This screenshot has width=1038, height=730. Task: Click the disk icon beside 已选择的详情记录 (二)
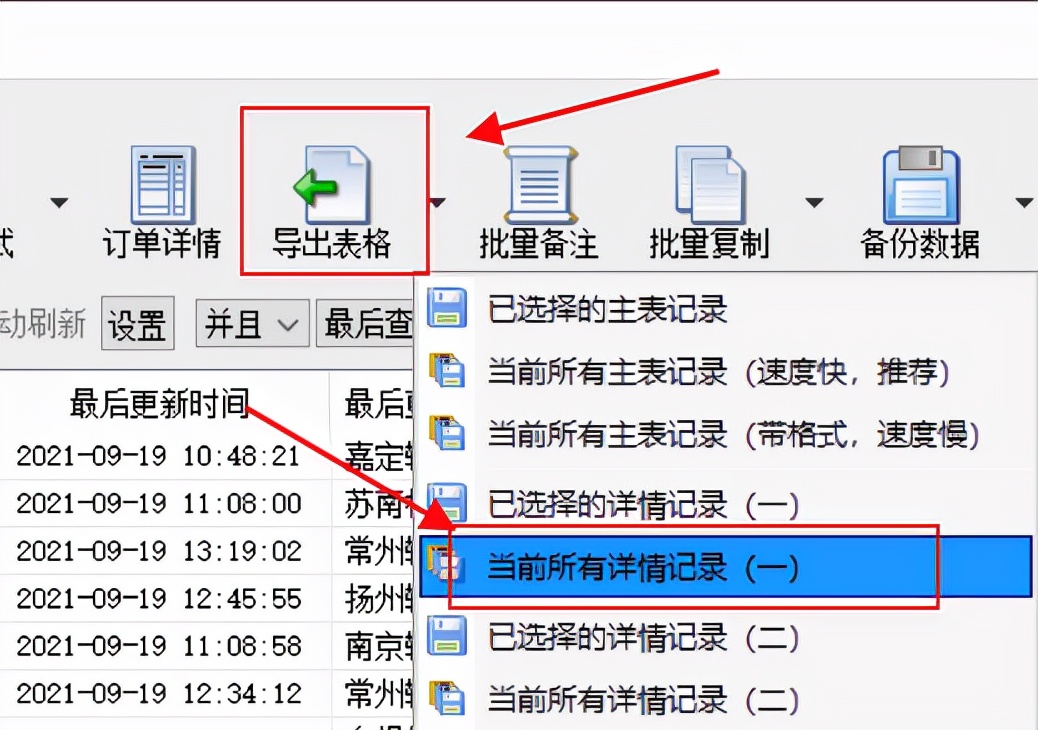click(447, 636)
